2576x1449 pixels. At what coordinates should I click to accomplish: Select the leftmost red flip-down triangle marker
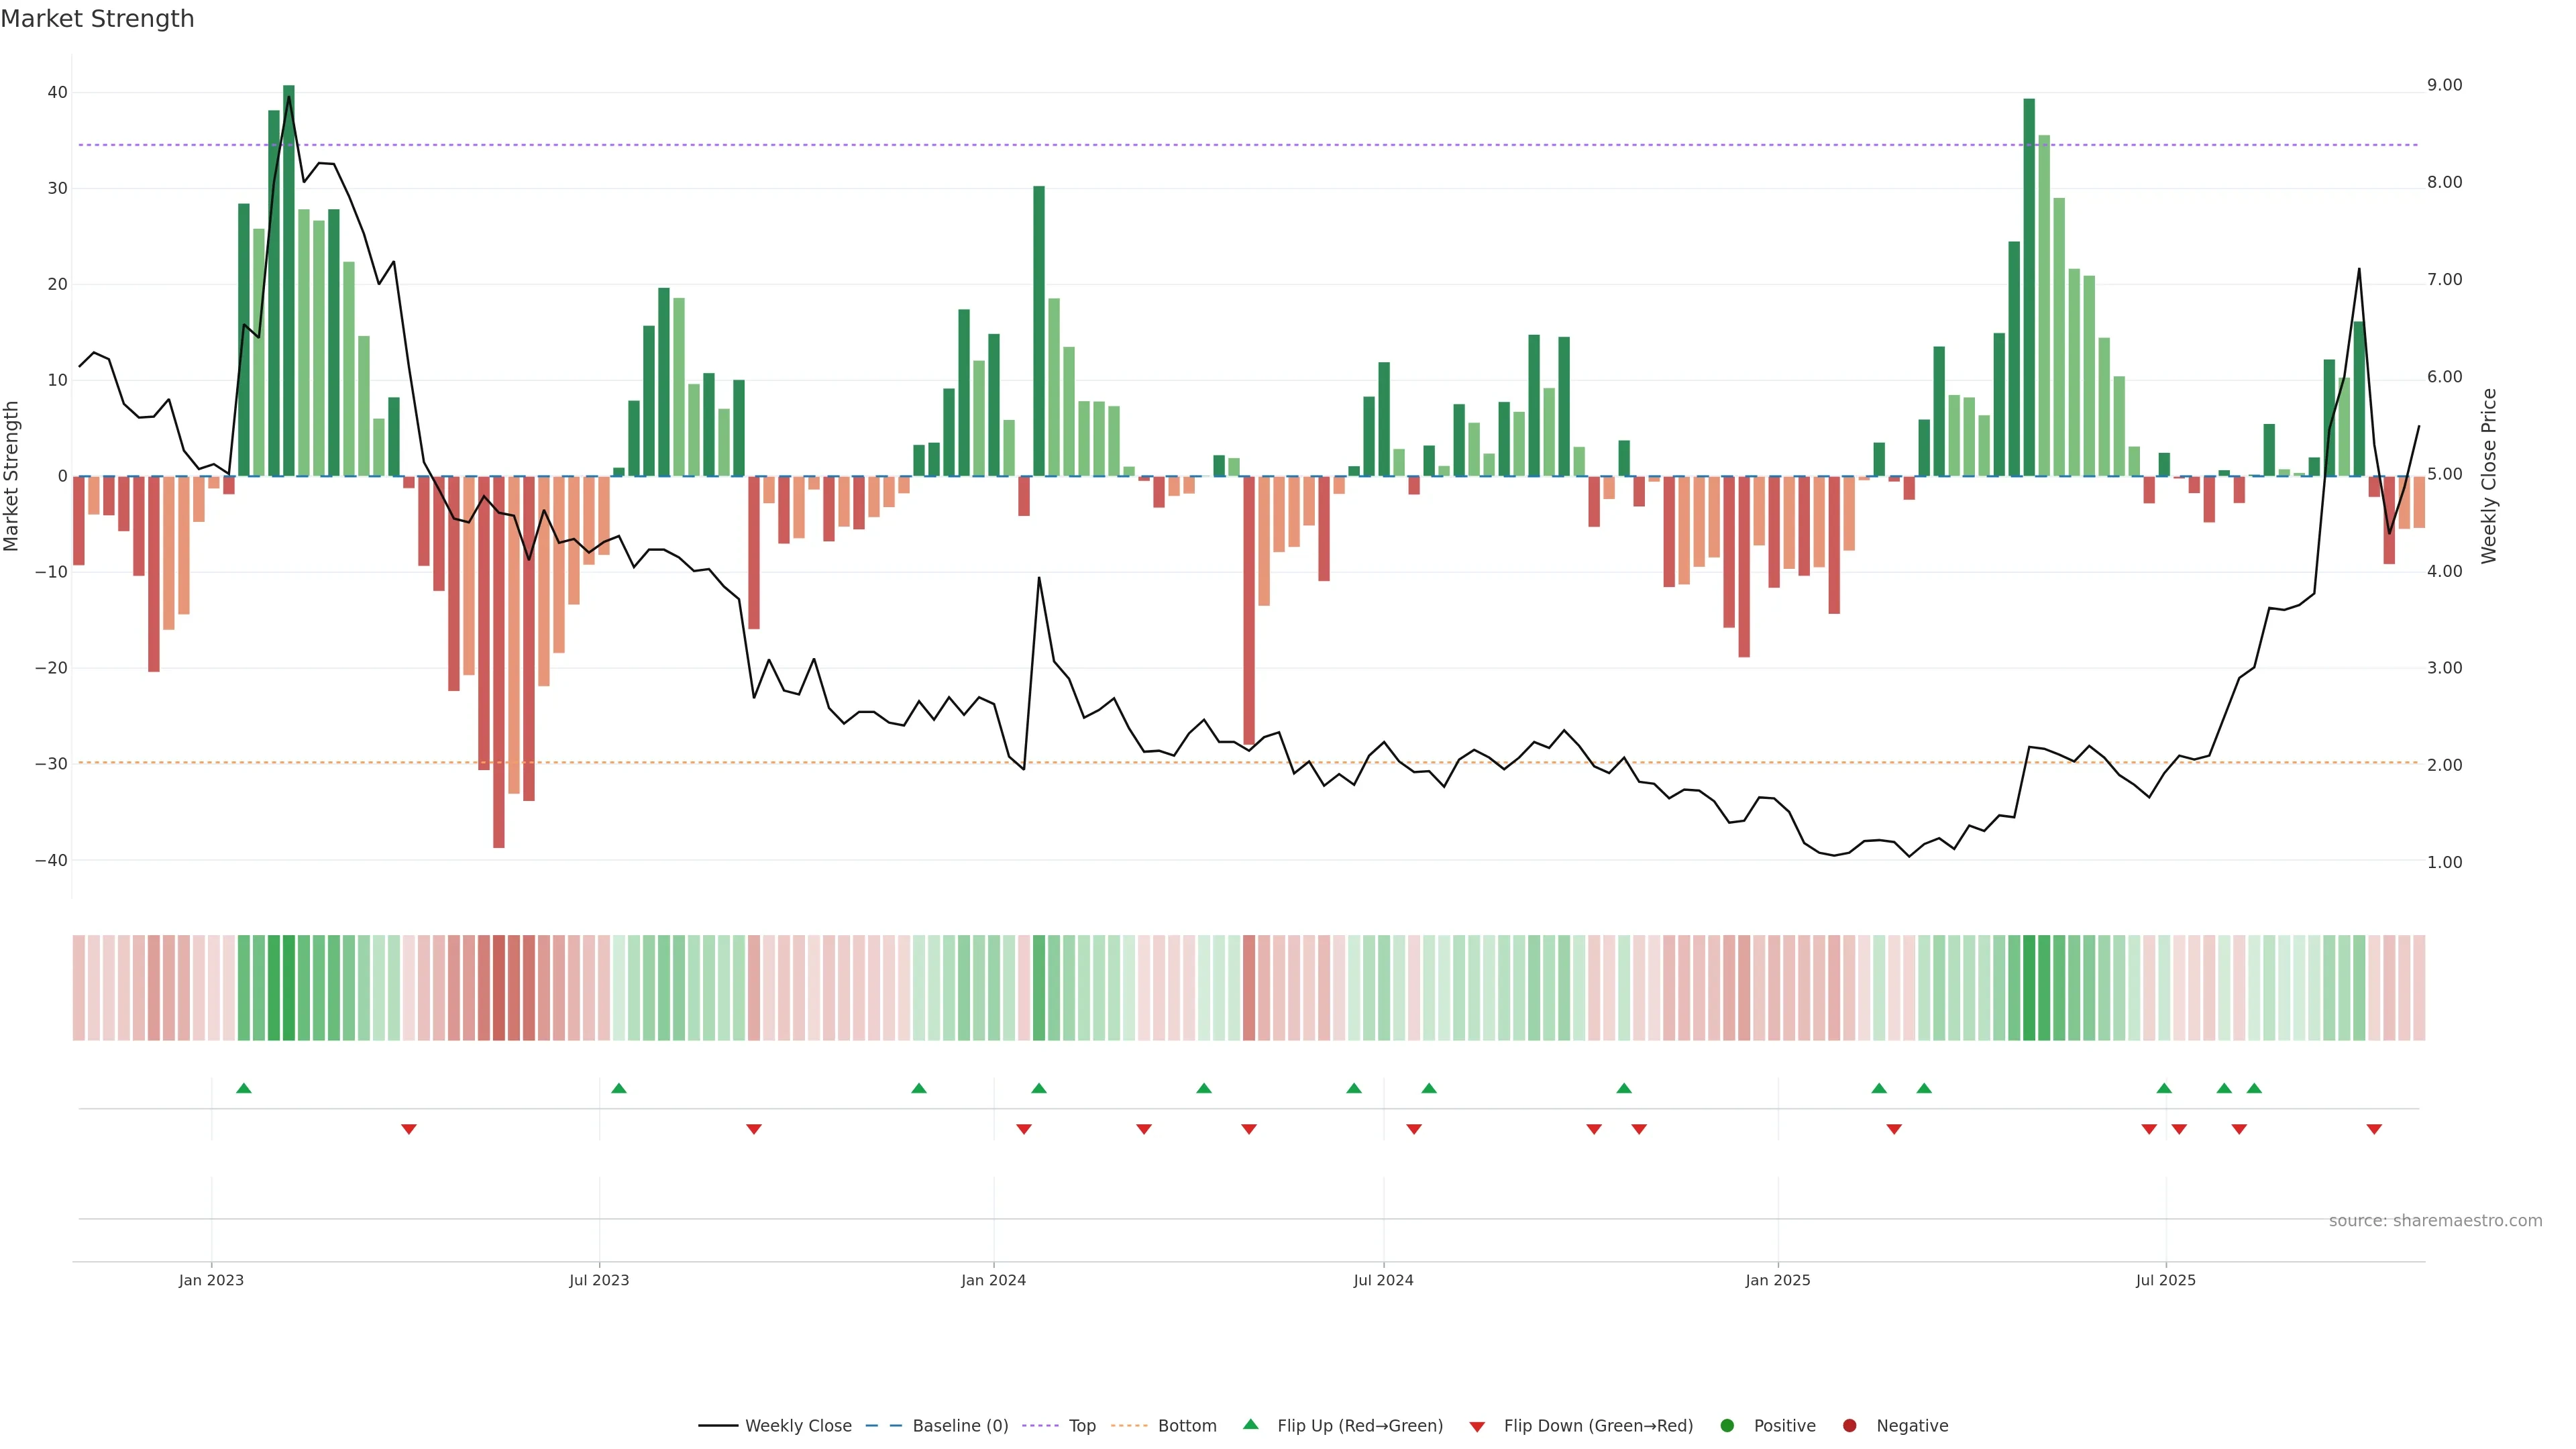tap(409, 1129)
